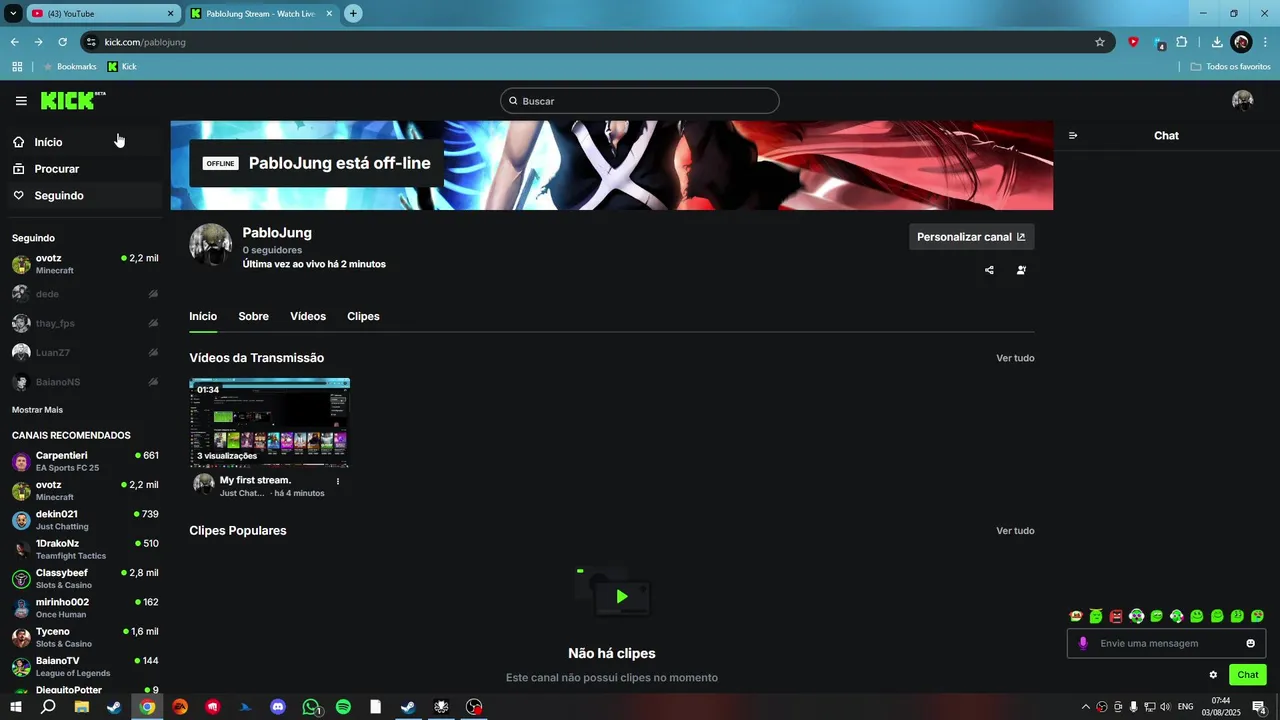
Task: Open recommended channel 1DrakoNz
Action: (x=86, y=549)
